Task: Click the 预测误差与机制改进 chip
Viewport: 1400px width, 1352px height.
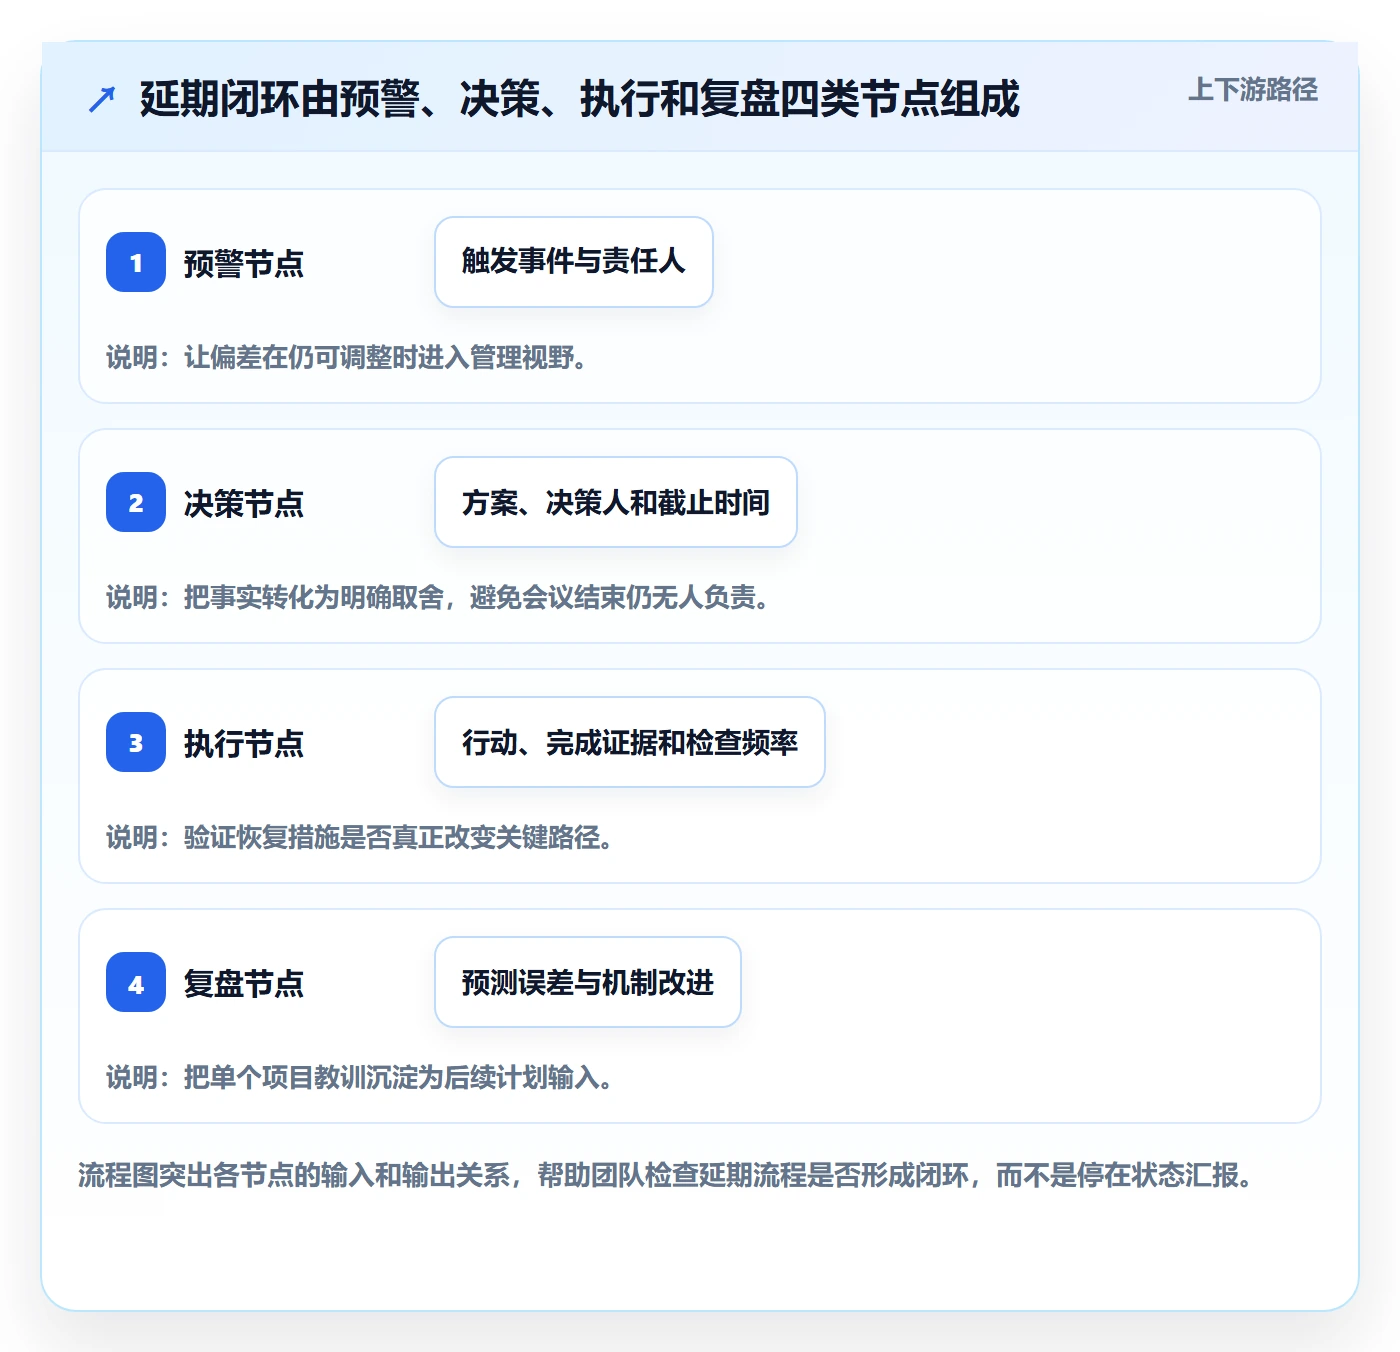Action: [588, 982]
